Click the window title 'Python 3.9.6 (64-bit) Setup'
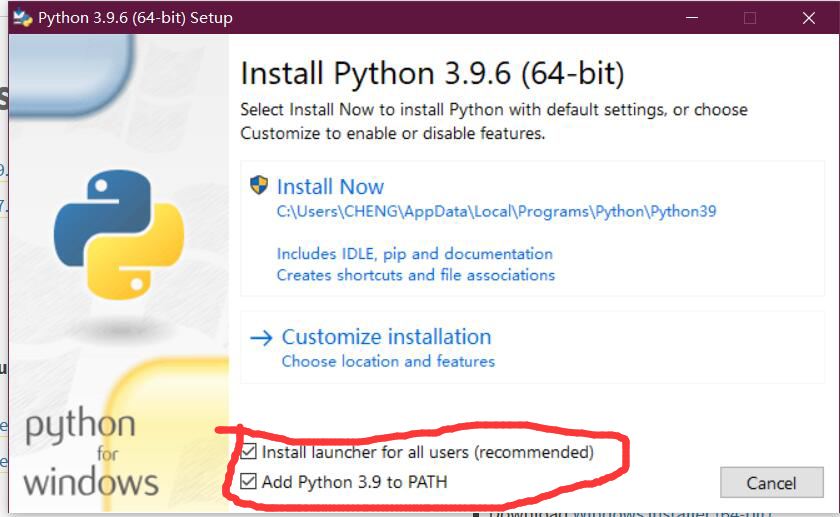 pyautogui.click(x=135, y=18)
